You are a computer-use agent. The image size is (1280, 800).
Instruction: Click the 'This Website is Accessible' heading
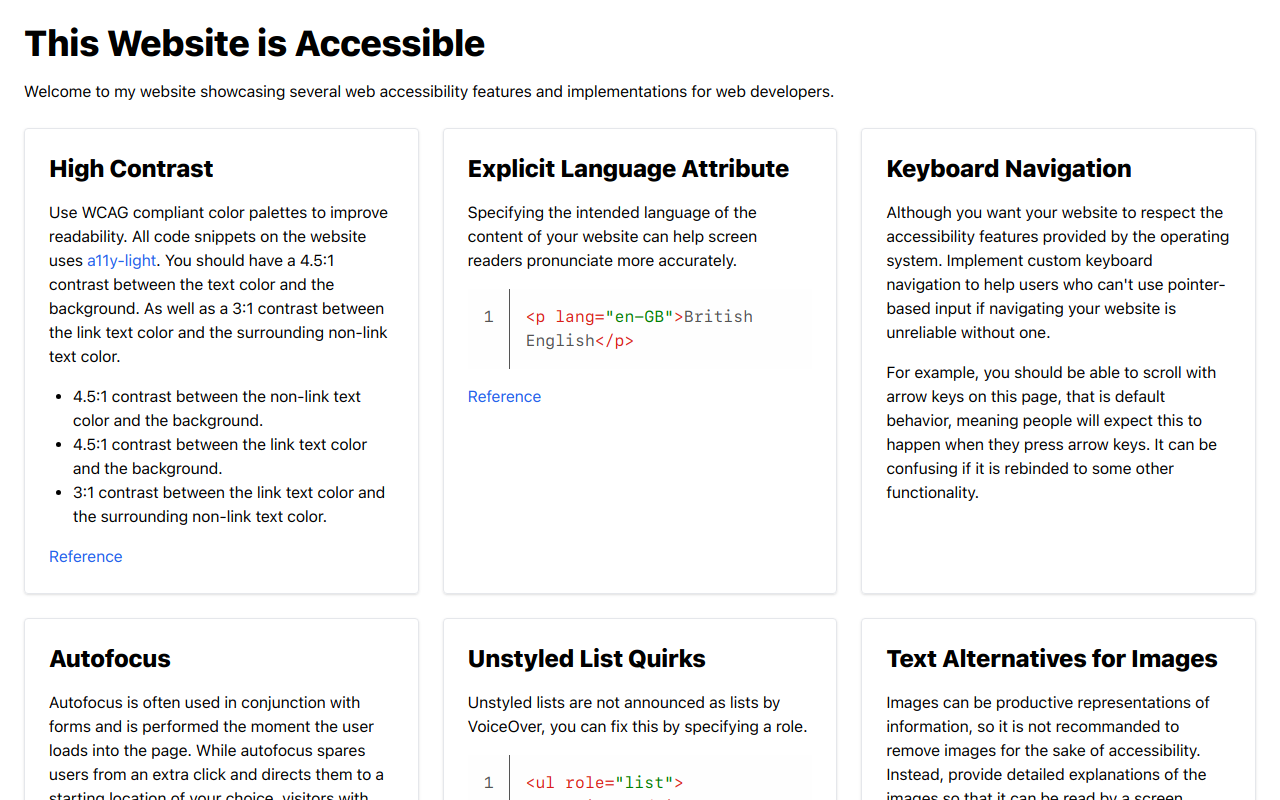(x=255, y=43)
